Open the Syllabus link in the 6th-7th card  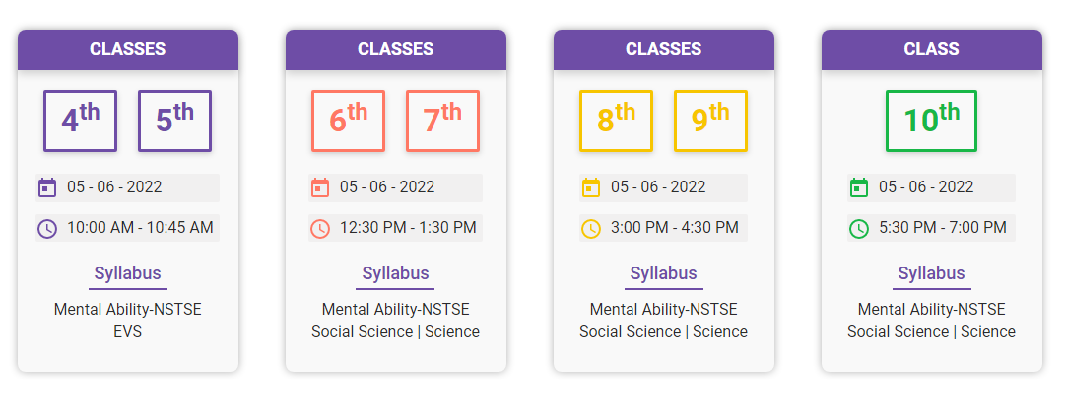click(x=396, y=273)
